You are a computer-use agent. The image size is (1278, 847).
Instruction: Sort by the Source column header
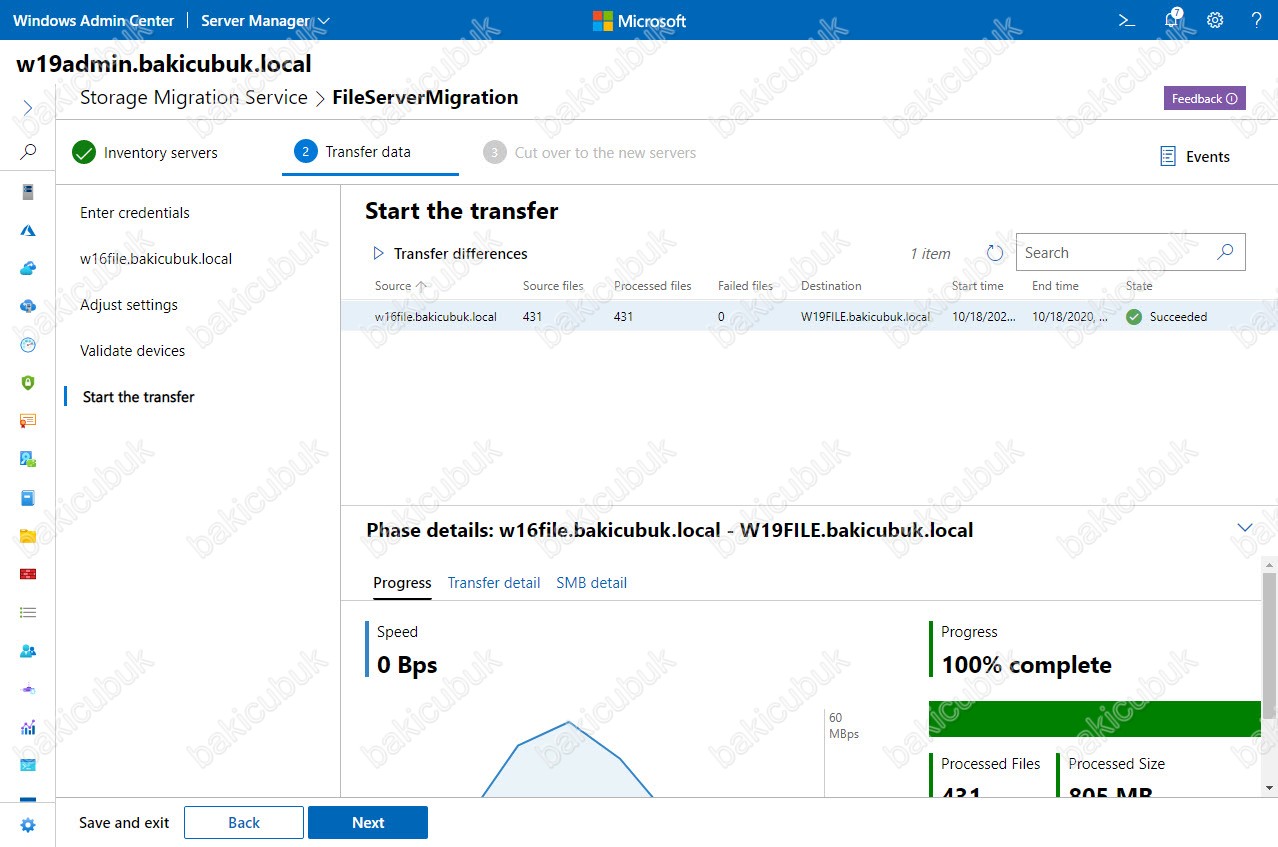(x=393, y=286)
